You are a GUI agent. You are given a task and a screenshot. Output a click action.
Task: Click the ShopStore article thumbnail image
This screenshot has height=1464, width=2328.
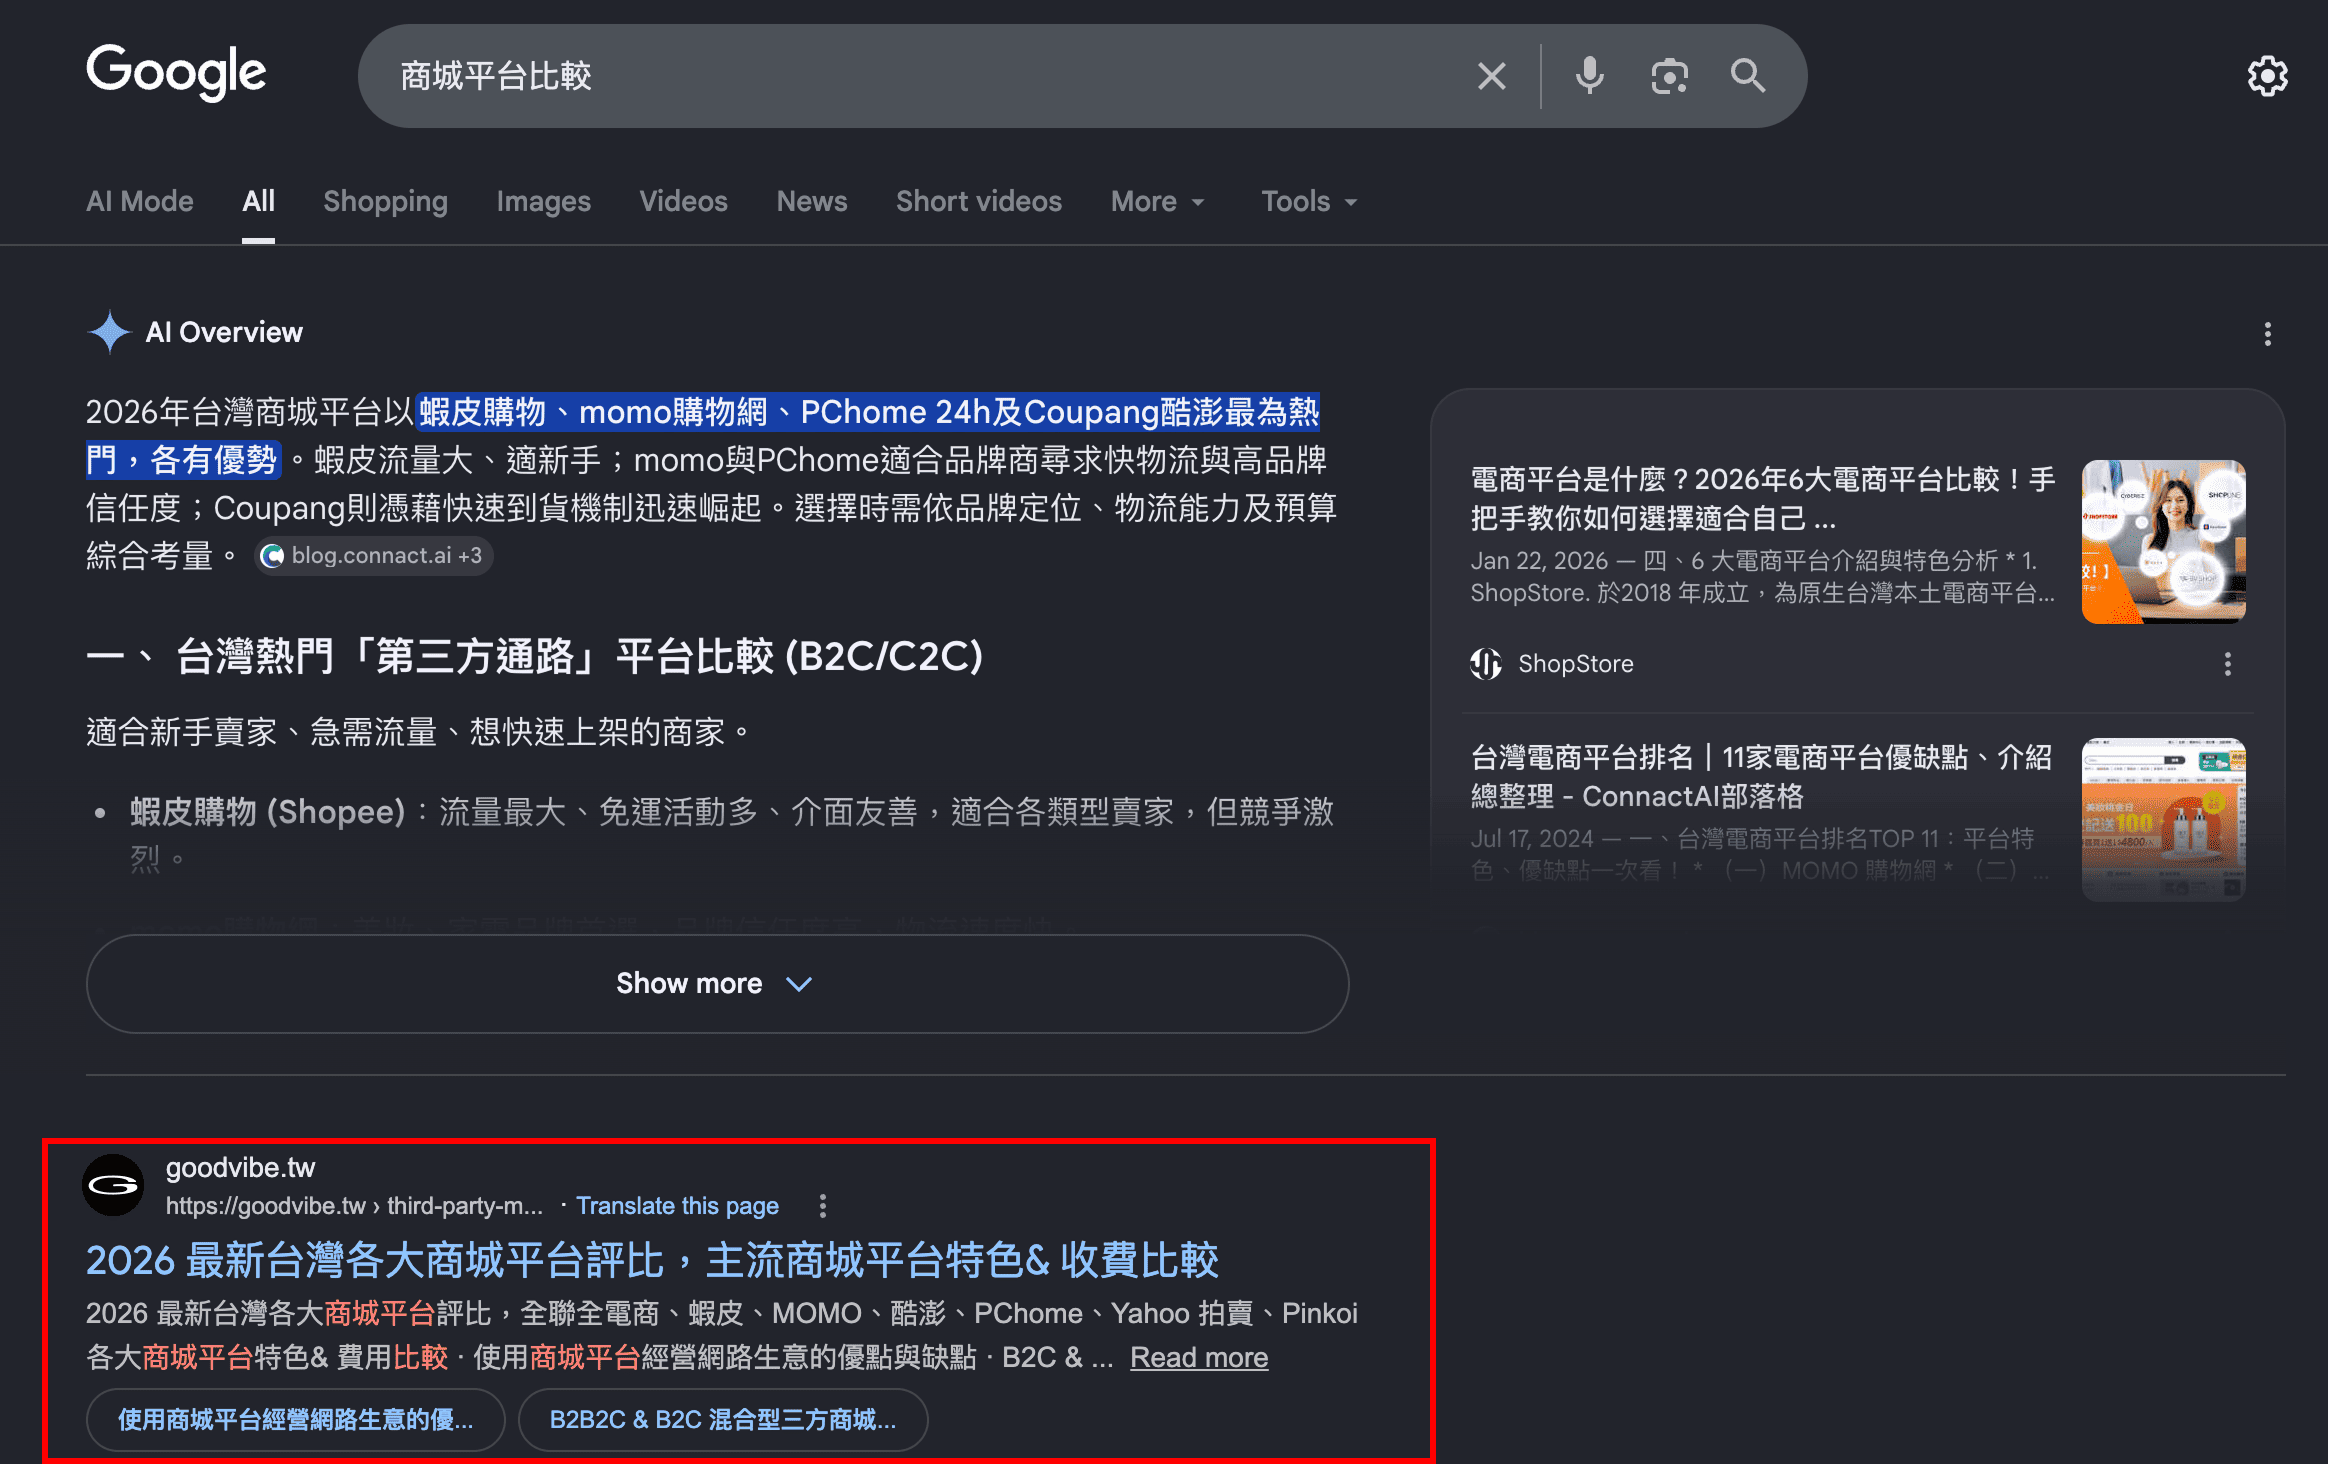[2163, 541]
